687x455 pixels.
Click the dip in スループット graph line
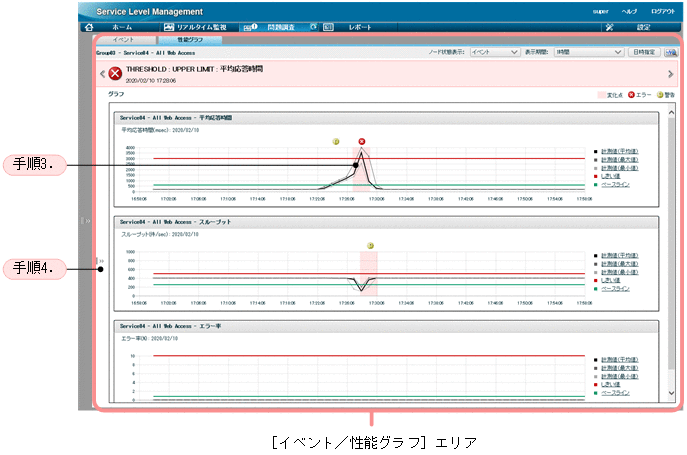point(361,290)
